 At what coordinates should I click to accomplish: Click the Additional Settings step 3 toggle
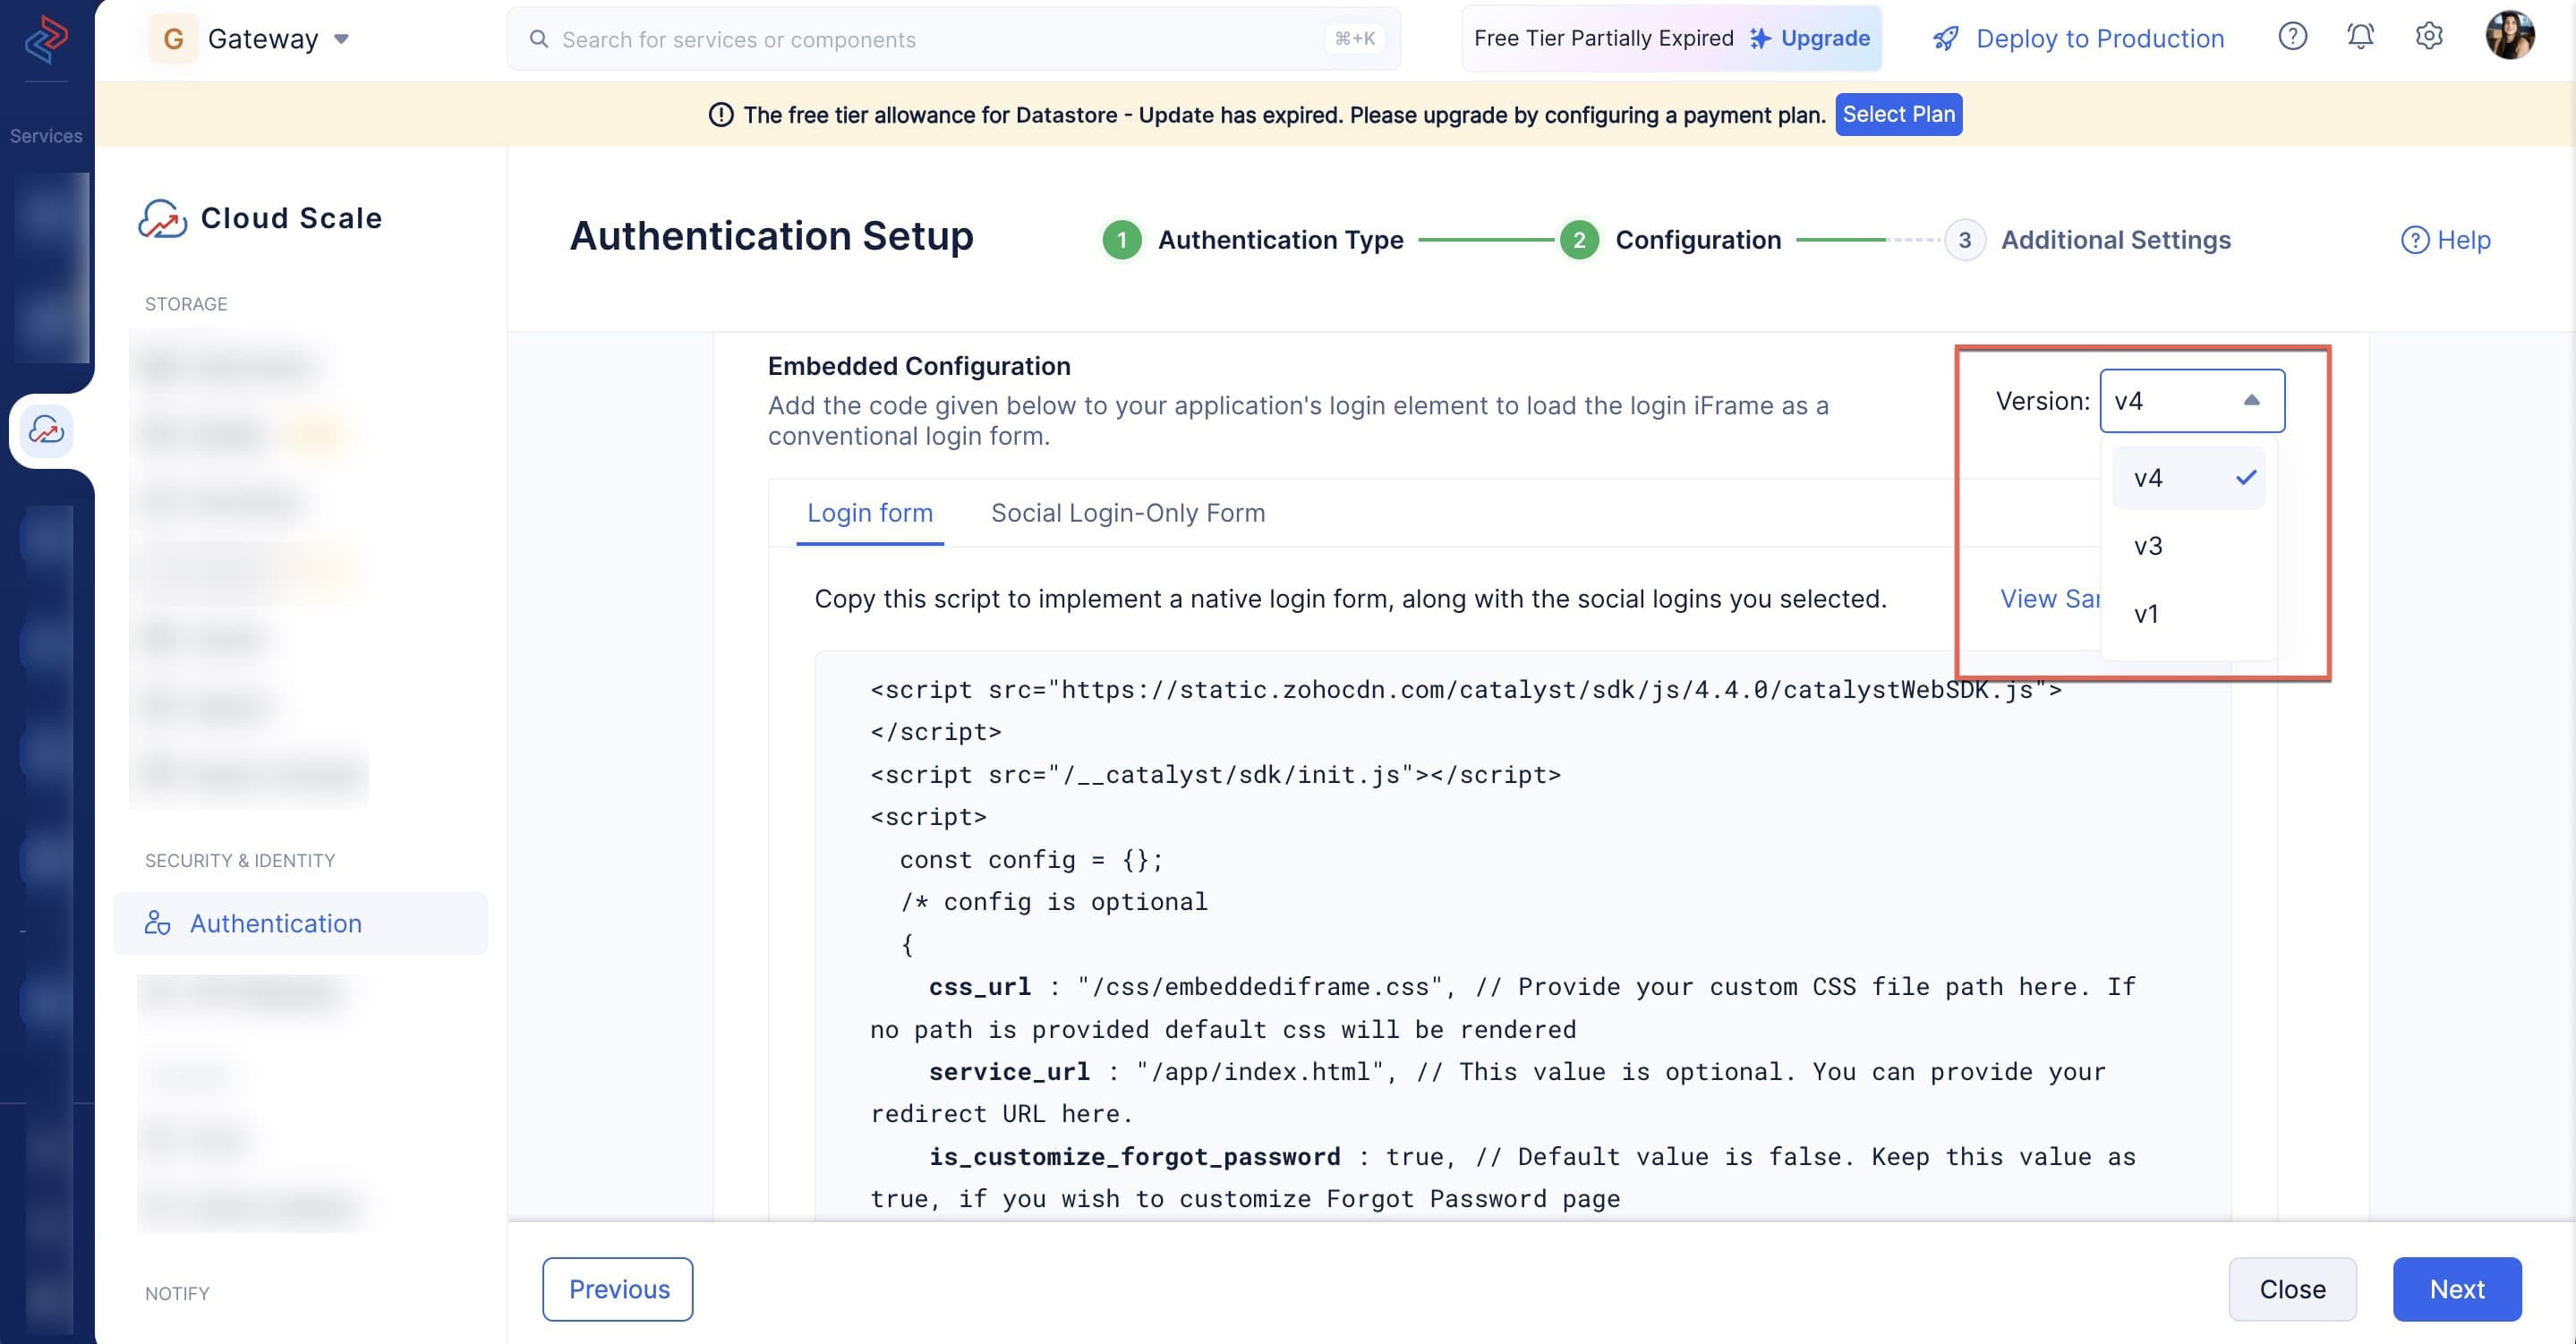click(x=1963, y=239)
